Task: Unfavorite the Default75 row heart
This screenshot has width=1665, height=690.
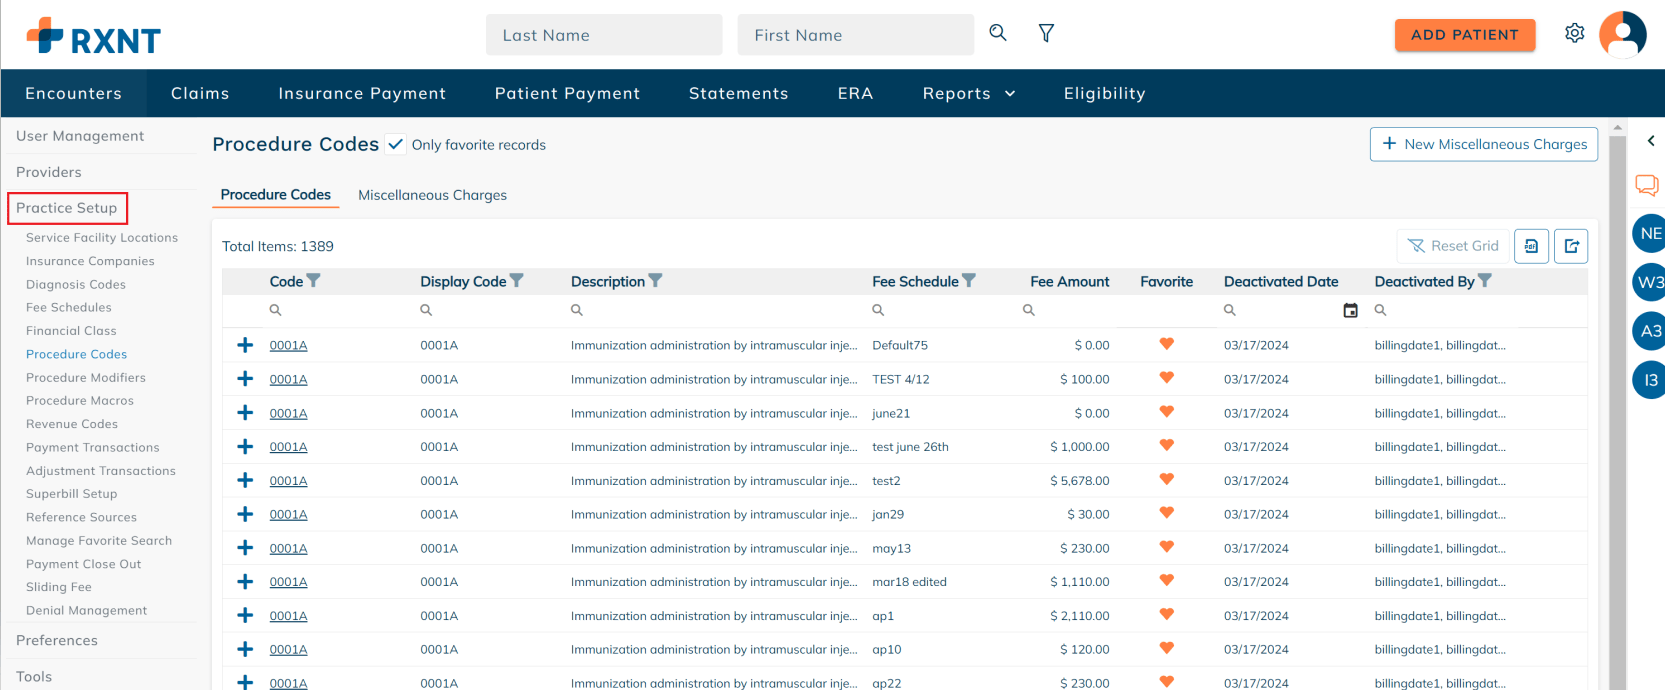Action: pos(1166,344)
